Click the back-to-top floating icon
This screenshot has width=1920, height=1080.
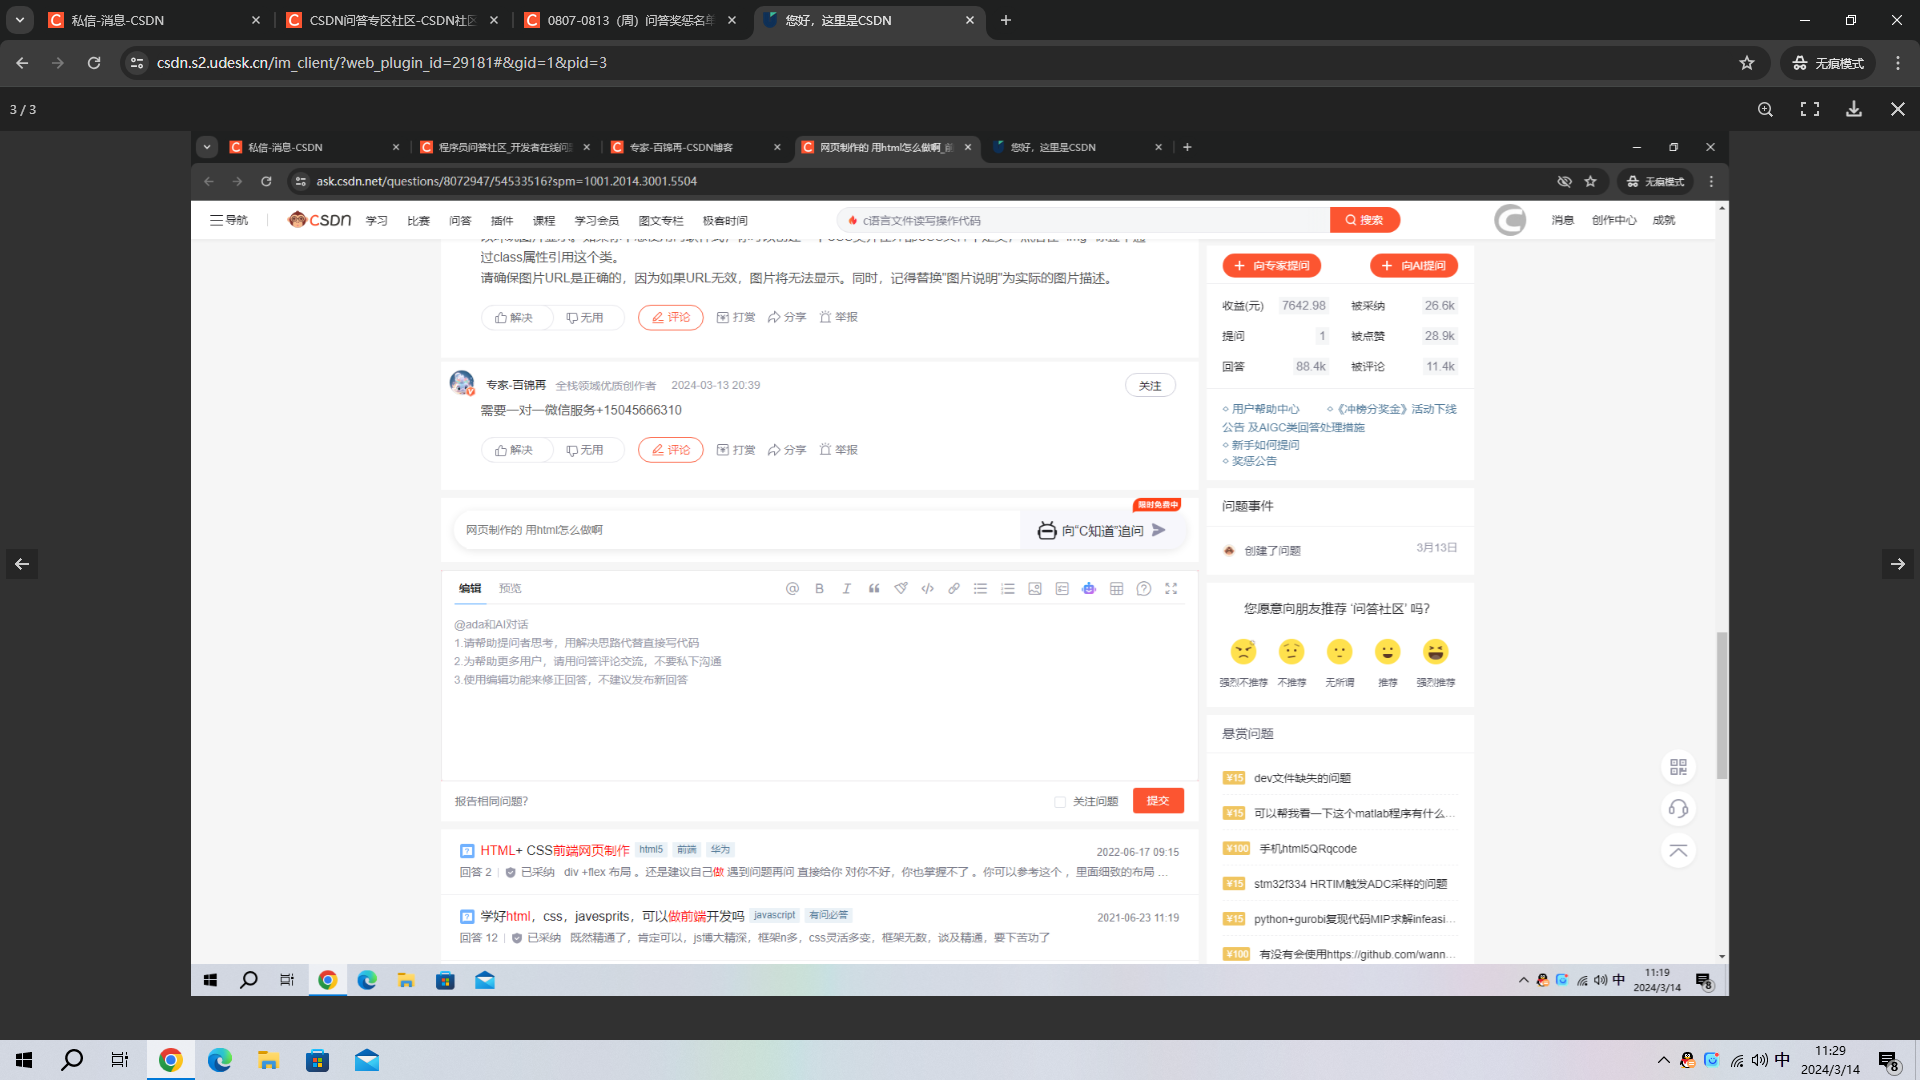click(1679, 850)
